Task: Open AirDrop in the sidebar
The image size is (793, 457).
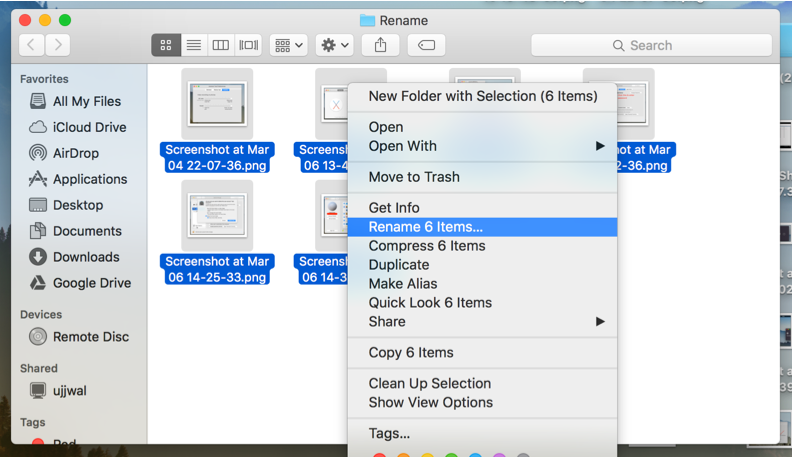Action: [64, 153]
